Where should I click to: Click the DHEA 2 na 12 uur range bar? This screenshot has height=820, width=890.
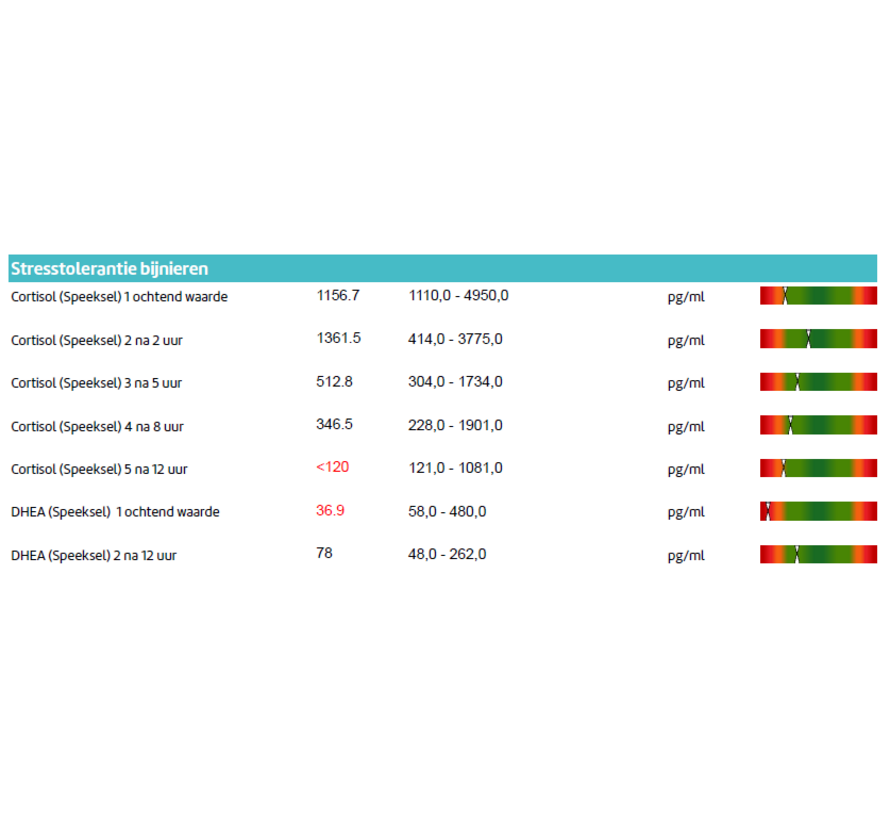pyautogui.click(x=818, y=554)
